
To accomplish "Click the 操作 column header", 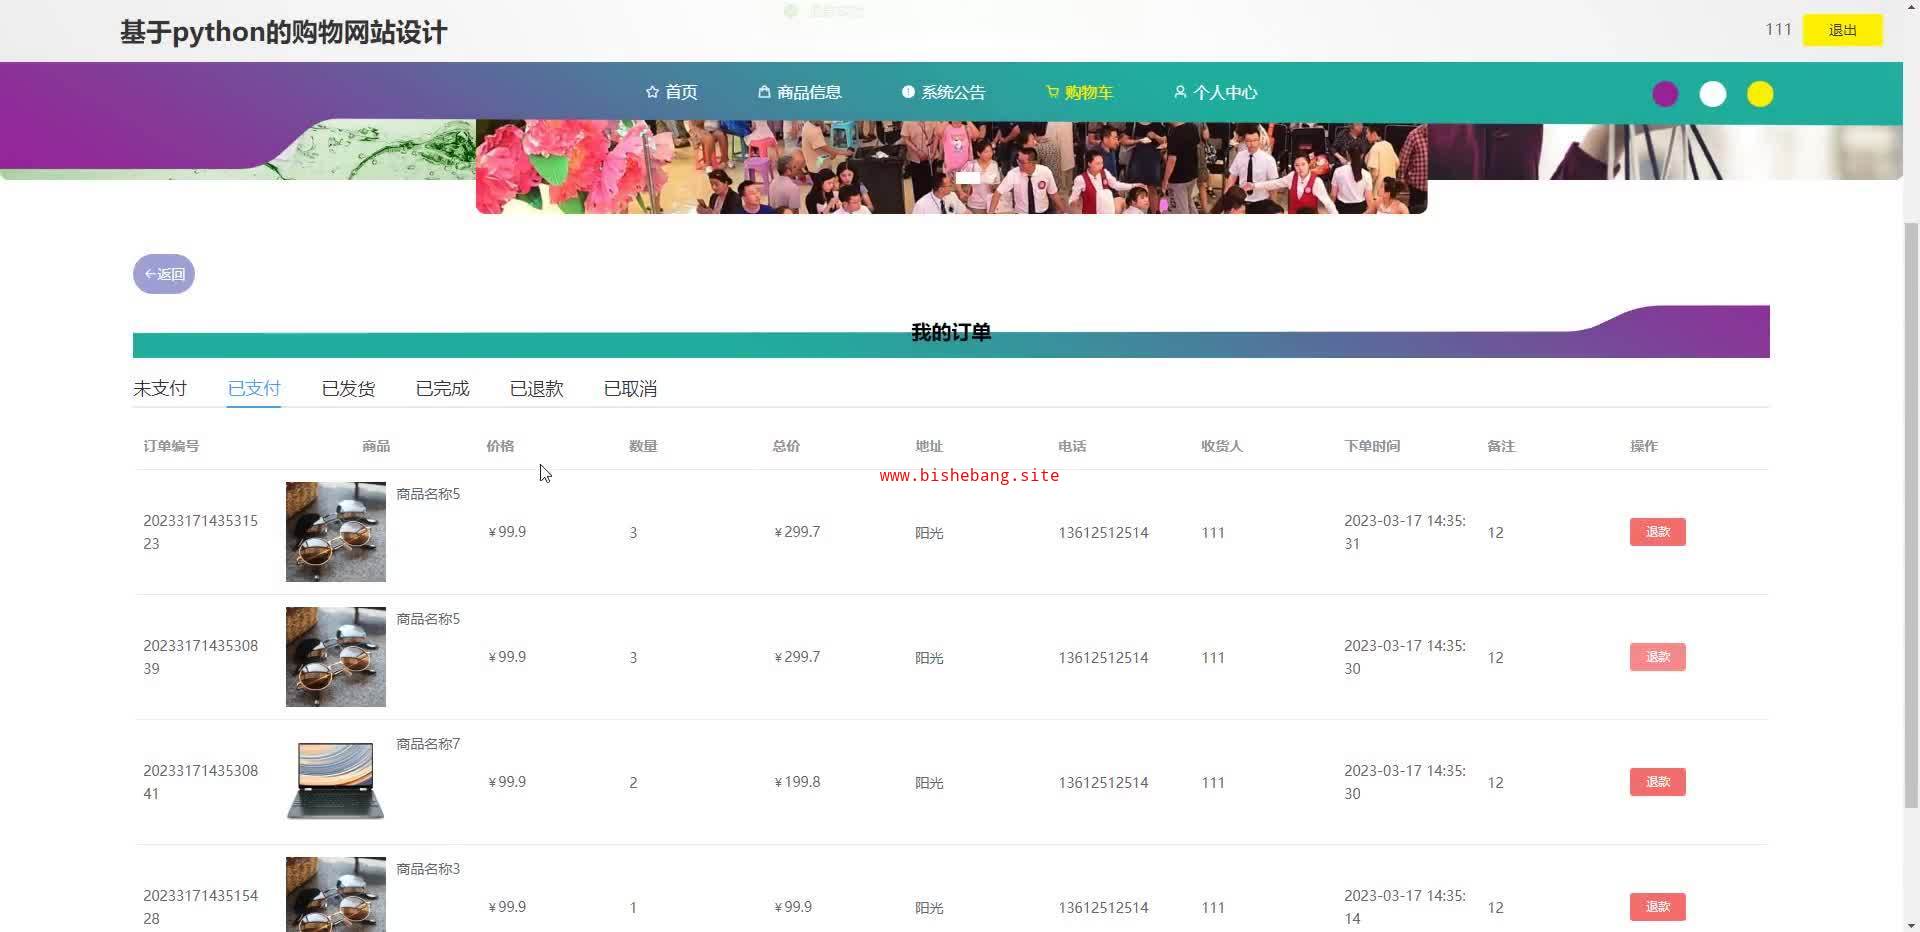I will click(1644, 446).
